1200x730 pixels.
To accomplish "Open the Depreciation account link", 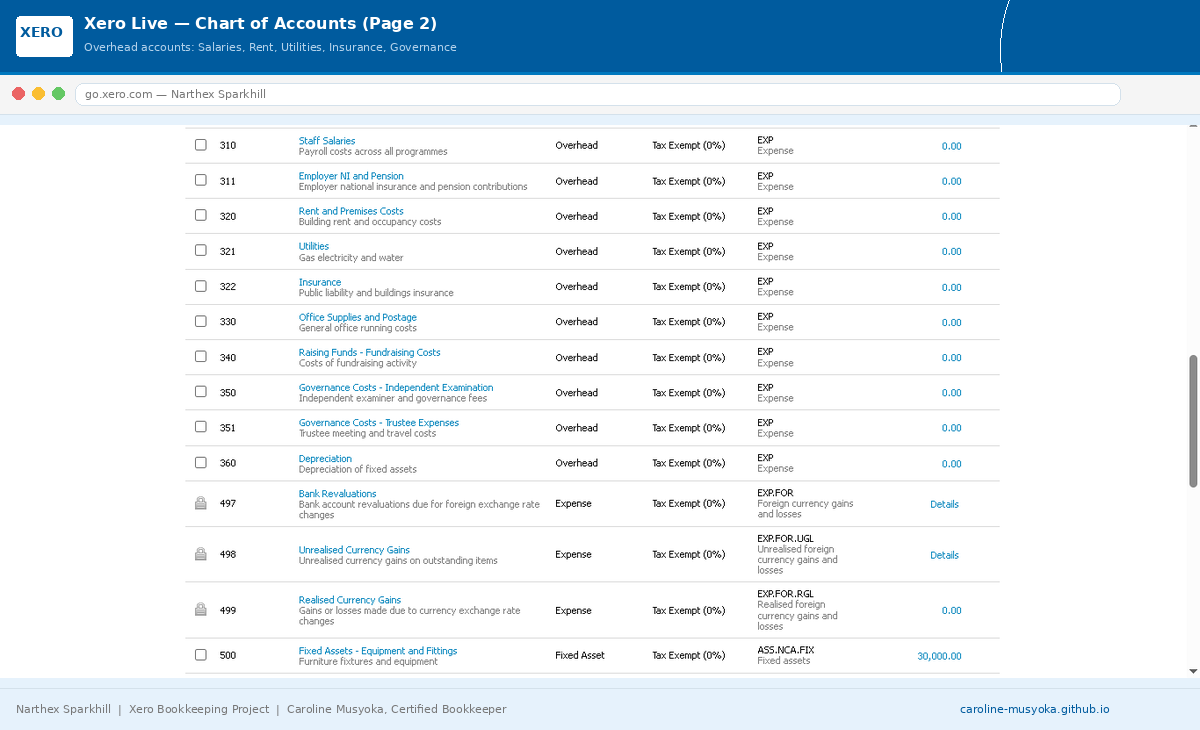I will pyautogui.click(x=325, y=458).
